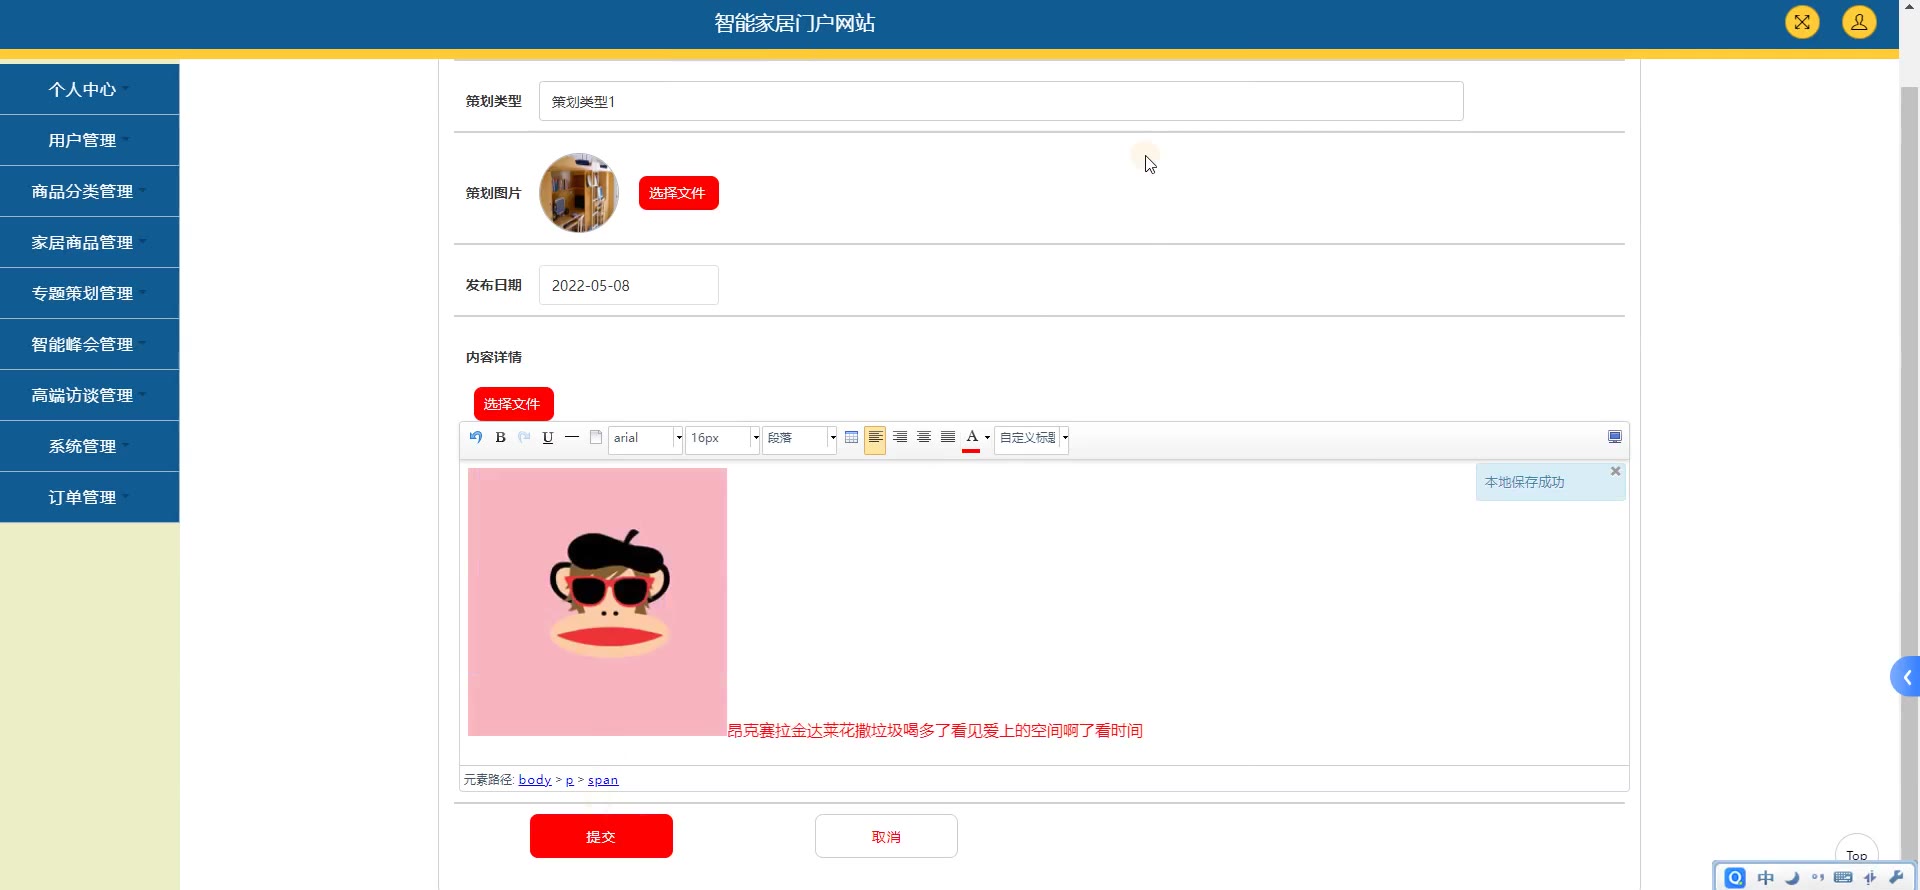The image size is (1920, 890).
Task: Click 选择文件 button next to 策划图片
Action: pyautogui.click(x=678, y=193)
